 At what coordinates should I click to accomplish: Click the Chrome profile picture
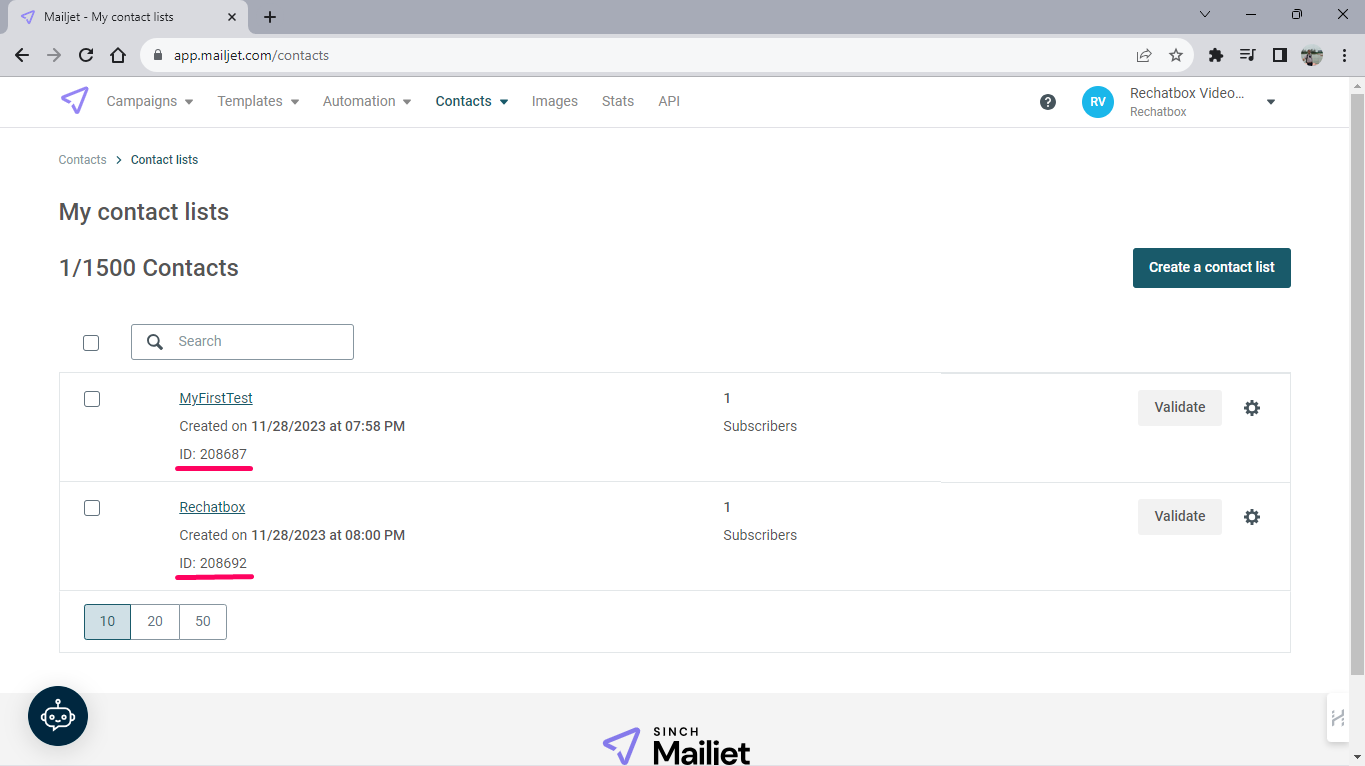pos(1312,55)
